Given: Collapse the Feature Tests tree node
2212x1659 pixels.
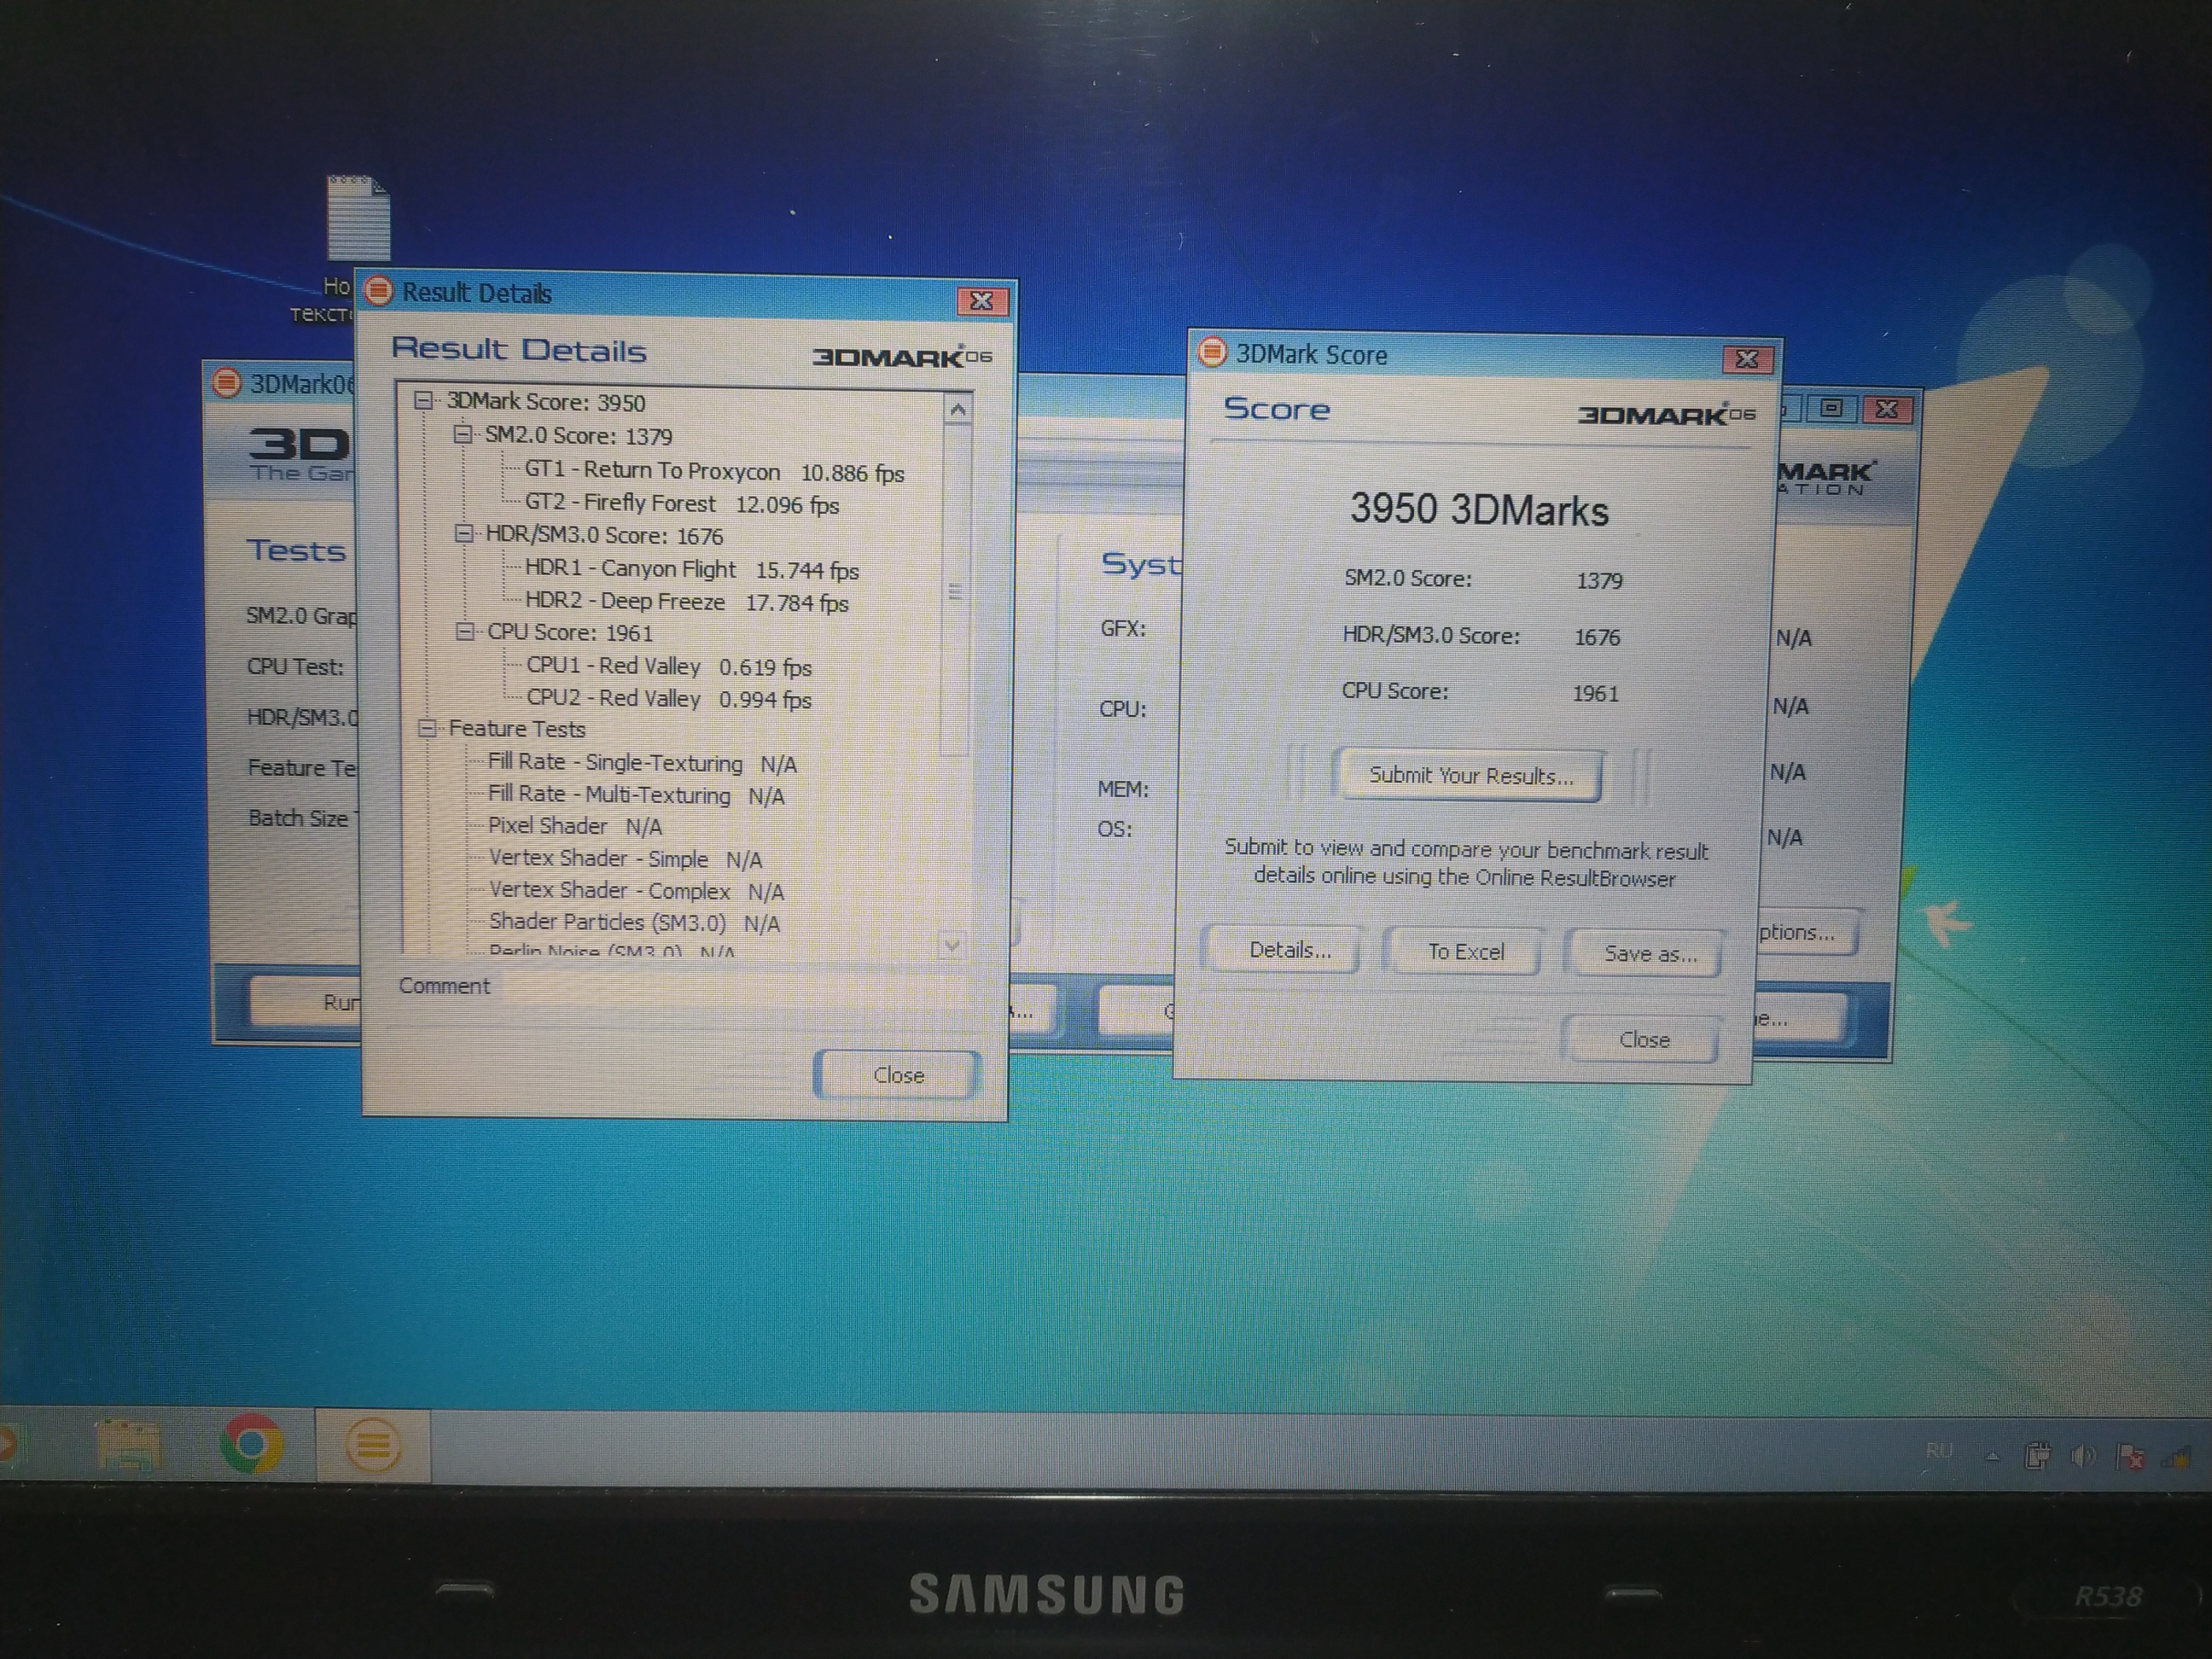Looking at the screenshot, I should (427, 728).
